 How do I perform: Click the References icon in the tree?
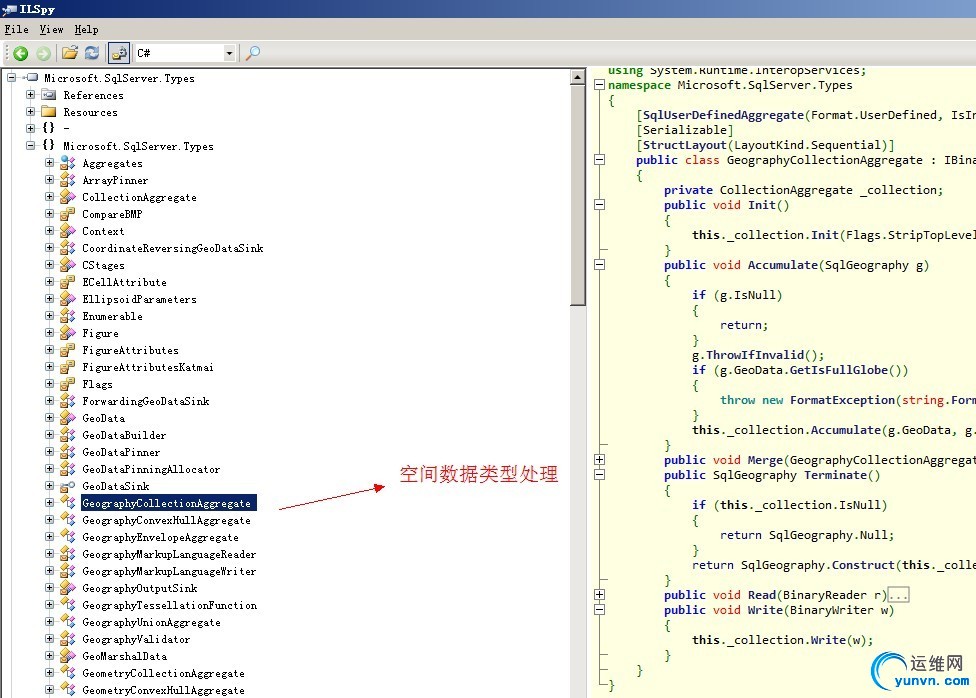click(x=49, y=95)
